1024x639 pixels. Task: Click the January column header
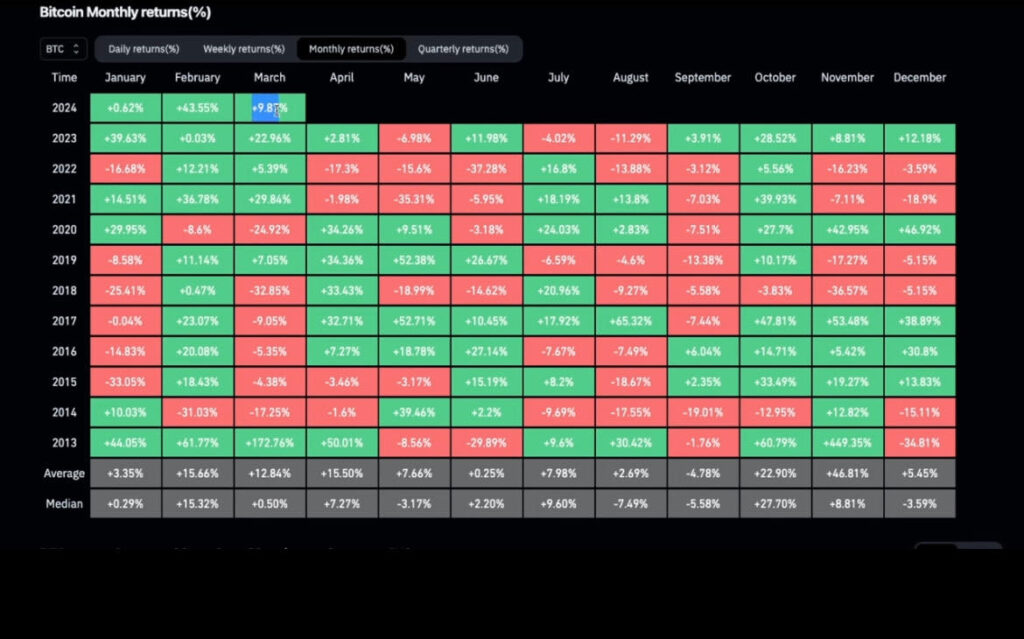click(x=125, y=77)
